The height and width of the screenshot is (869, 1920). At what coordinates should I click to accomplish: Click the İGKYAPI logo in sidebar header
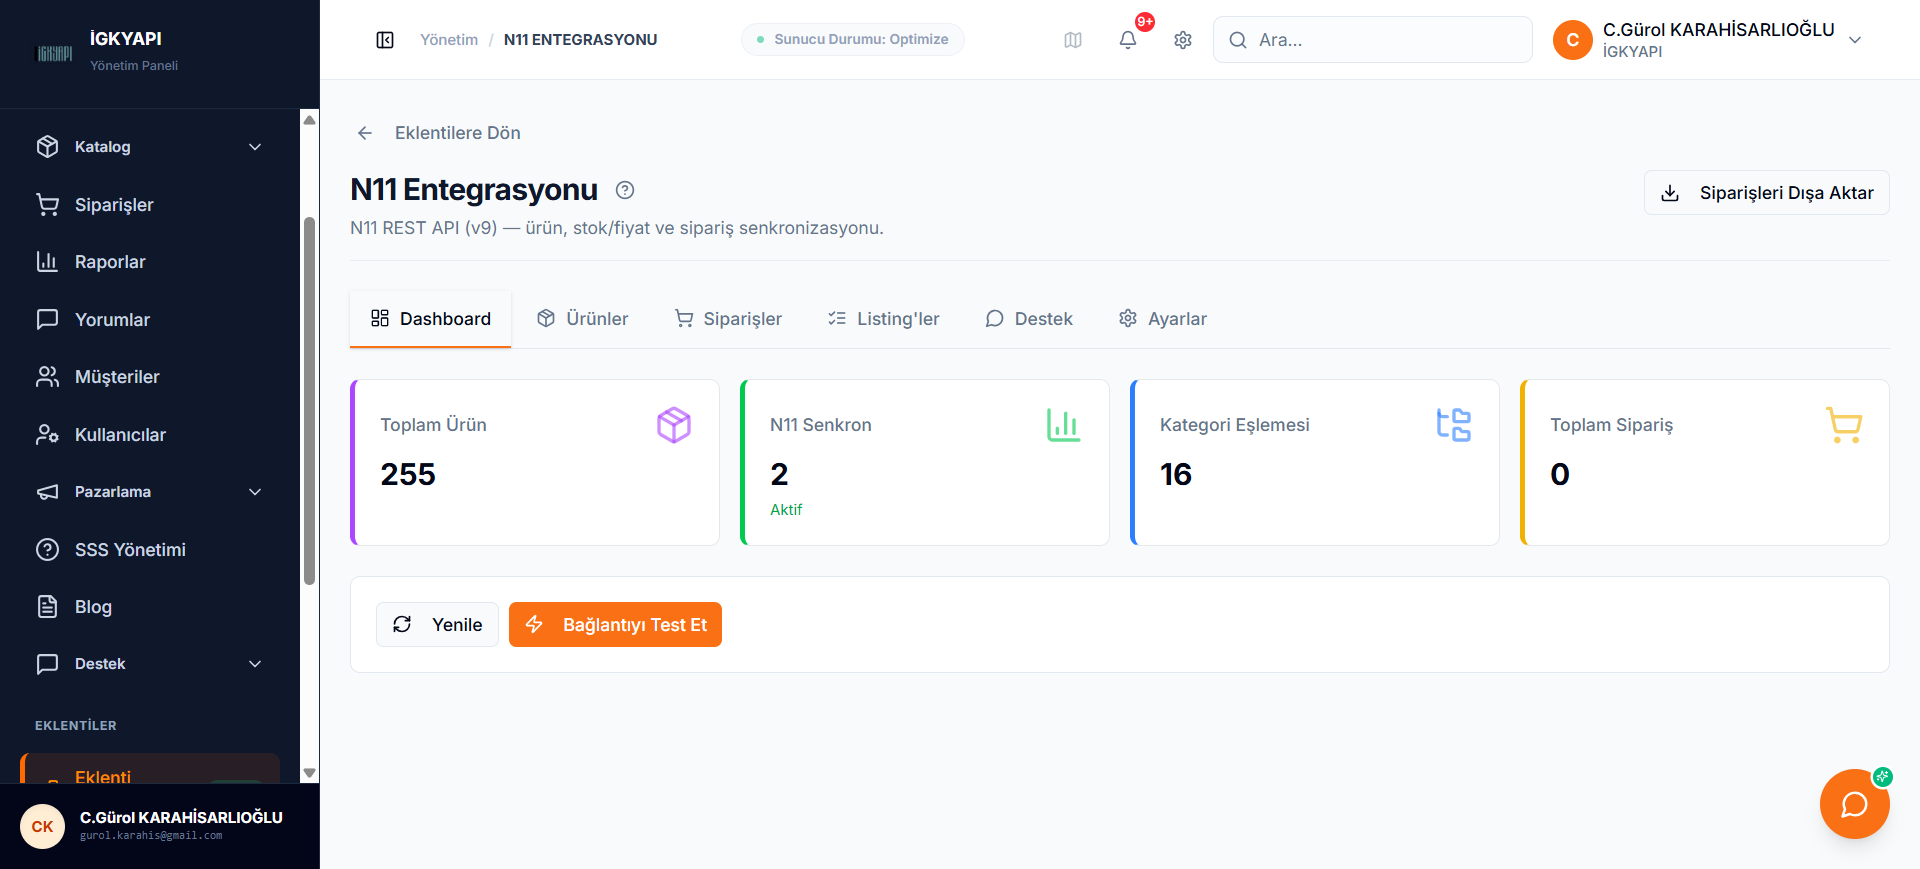pos(54,53)
